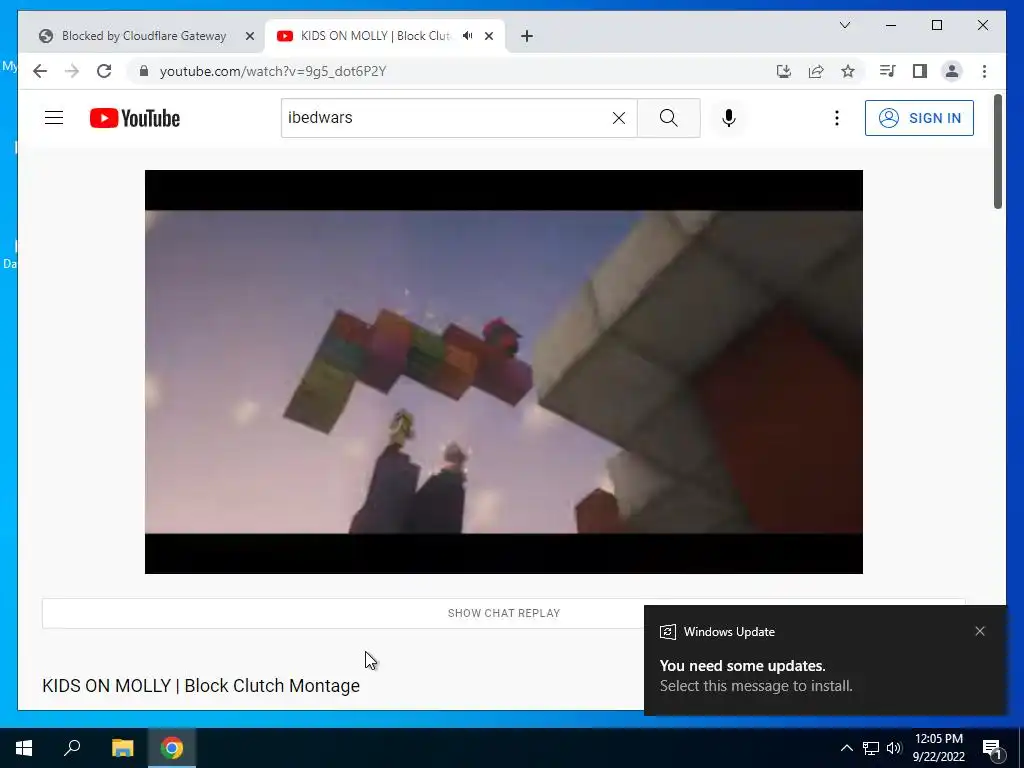Open a new Chrome tab

(x=527, y=36)
